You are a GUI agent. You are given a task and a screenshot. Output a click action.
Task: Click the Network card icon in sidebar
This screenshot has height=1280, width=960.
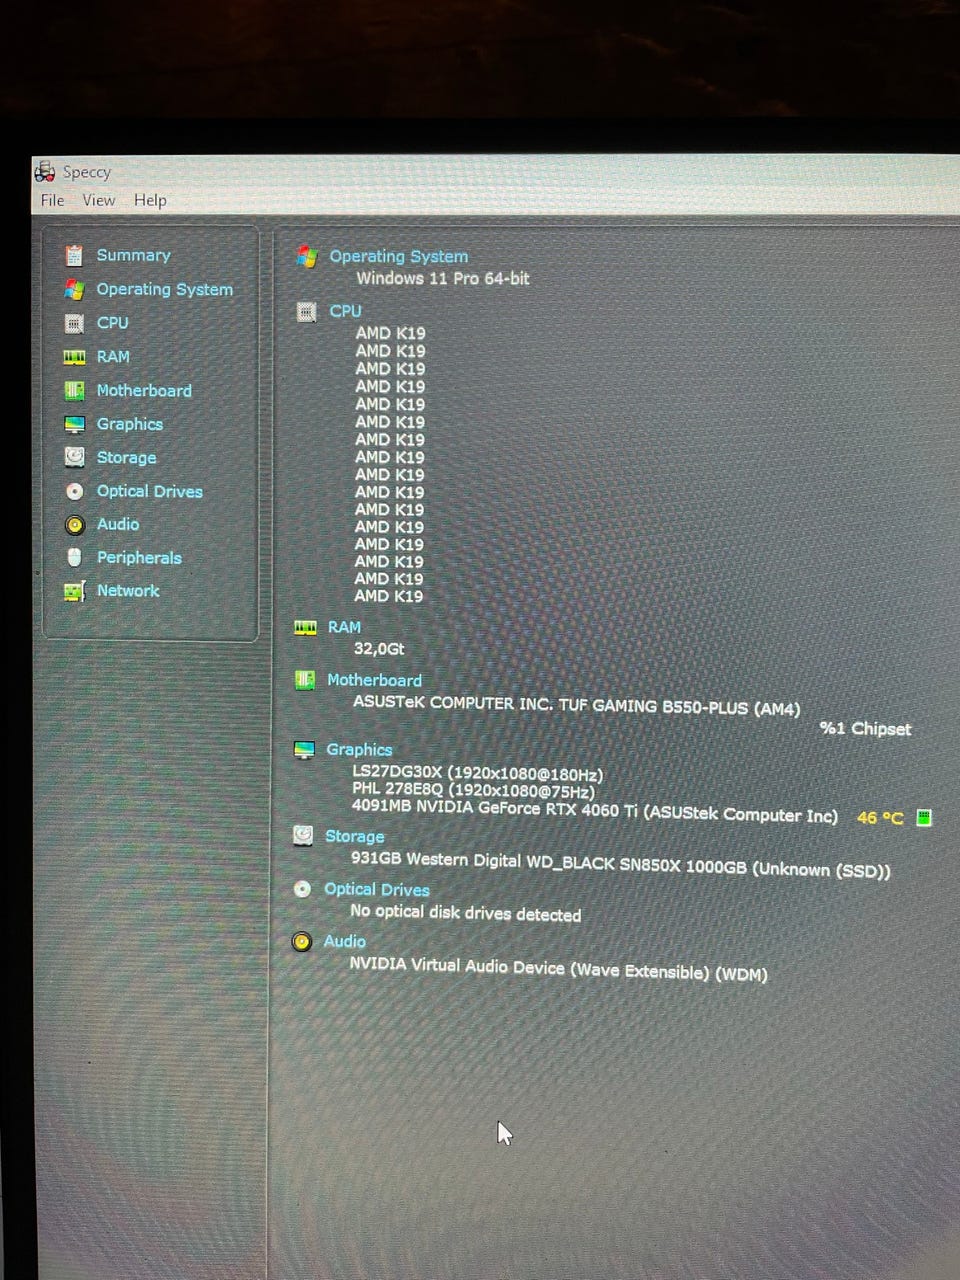click(74, 591)
